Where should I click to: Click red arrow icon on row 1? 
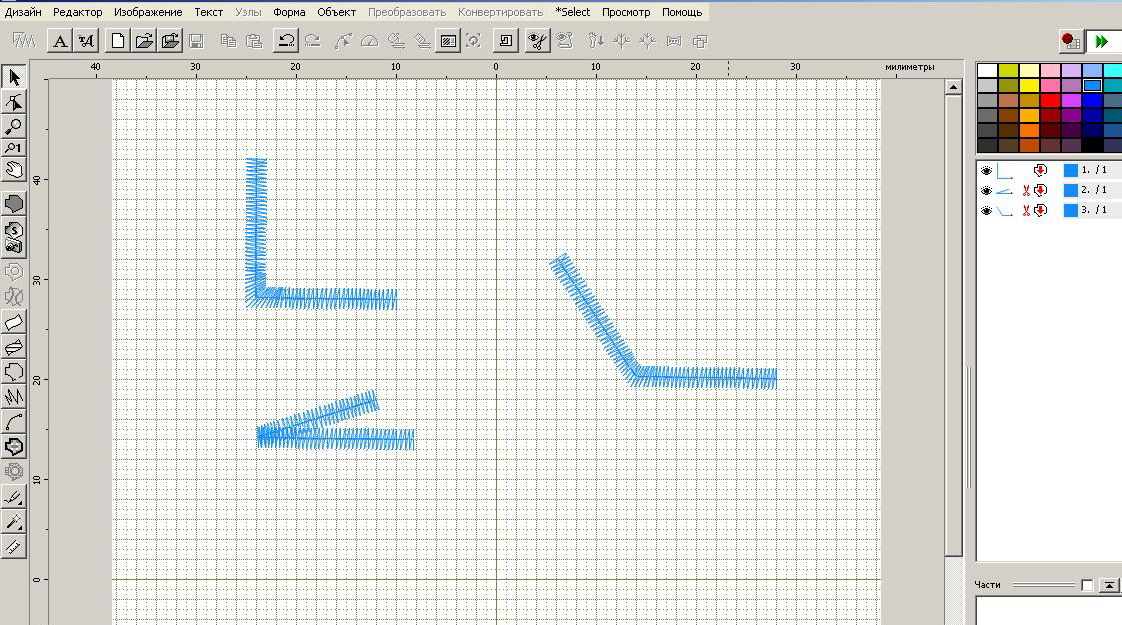[x=1040, y=170]
